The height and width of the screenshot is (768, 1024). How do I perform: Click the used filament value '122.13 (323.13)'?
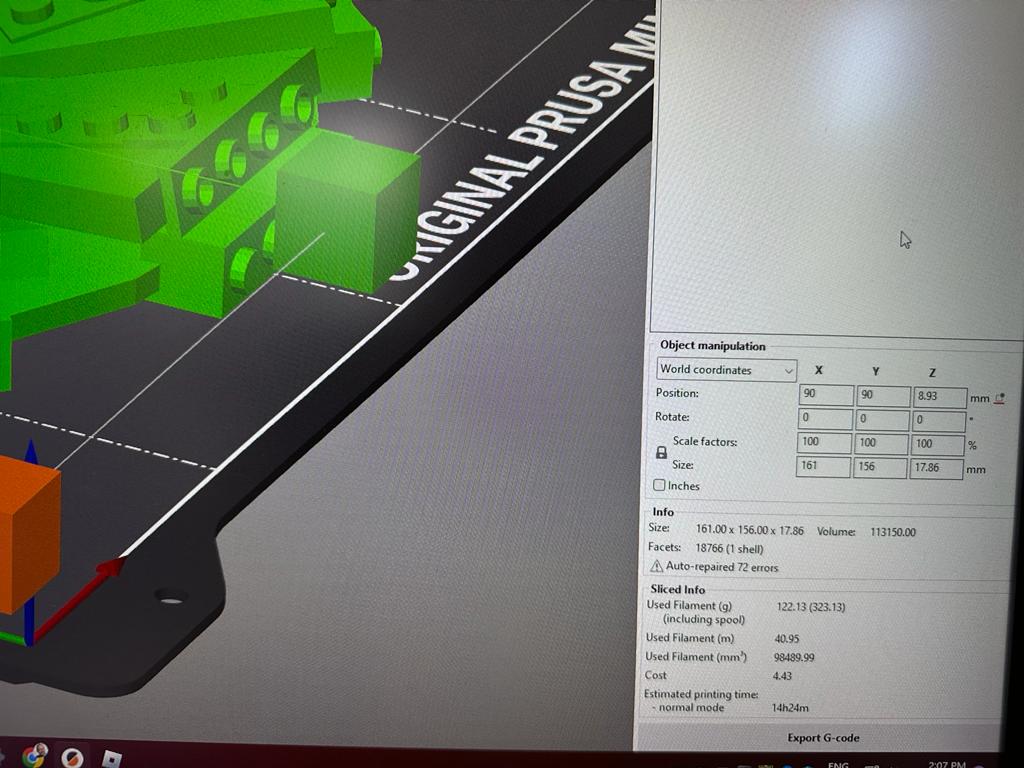pos(810,607)
